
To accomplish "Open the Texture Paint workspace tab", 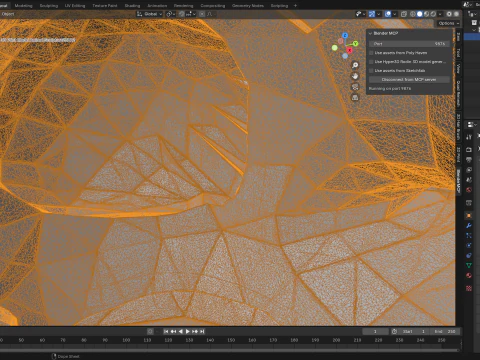I will (x=105, y=6).
